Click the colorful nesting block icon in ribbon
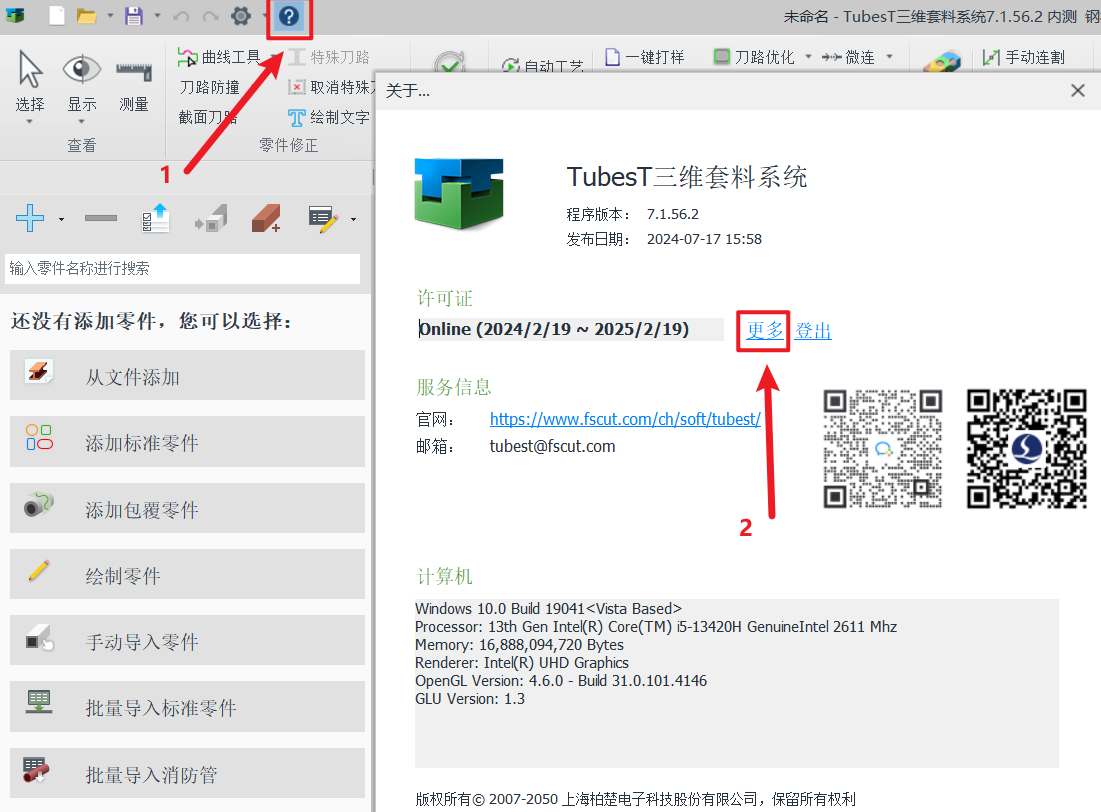1101x812 pixels. pyautogui.click(x=942, y=63)
